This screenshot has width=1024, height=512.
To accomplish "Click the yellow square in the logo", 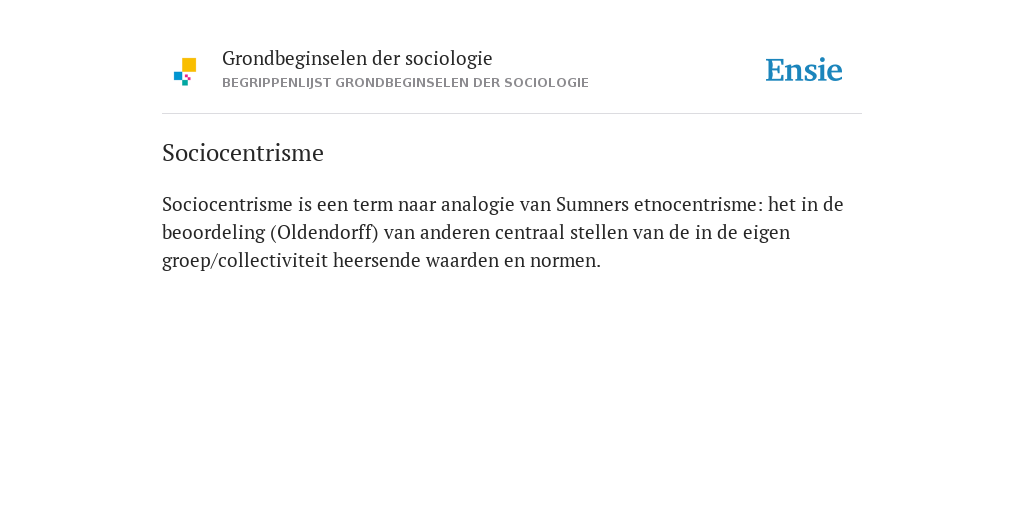I will (189, 65).
